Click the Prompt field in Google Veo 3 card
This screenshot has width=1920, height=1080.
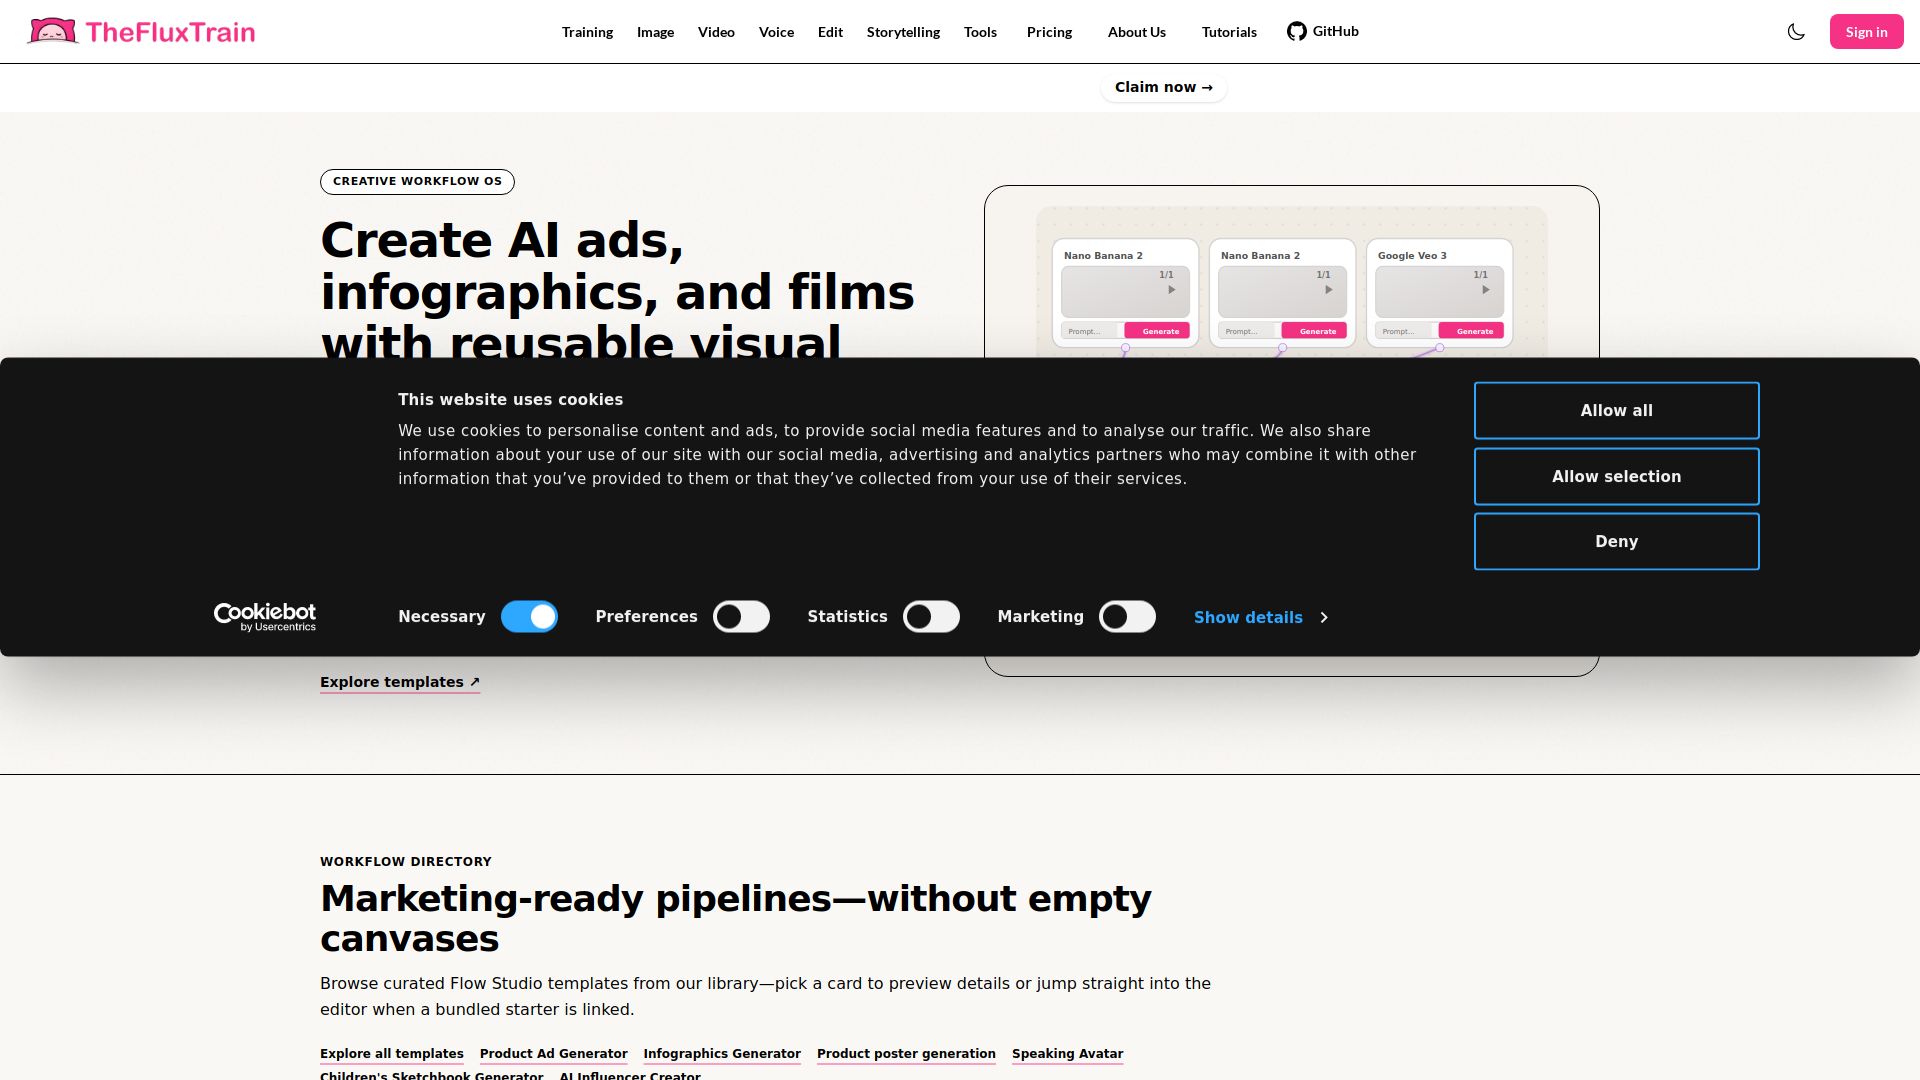tap(1404, 331)
